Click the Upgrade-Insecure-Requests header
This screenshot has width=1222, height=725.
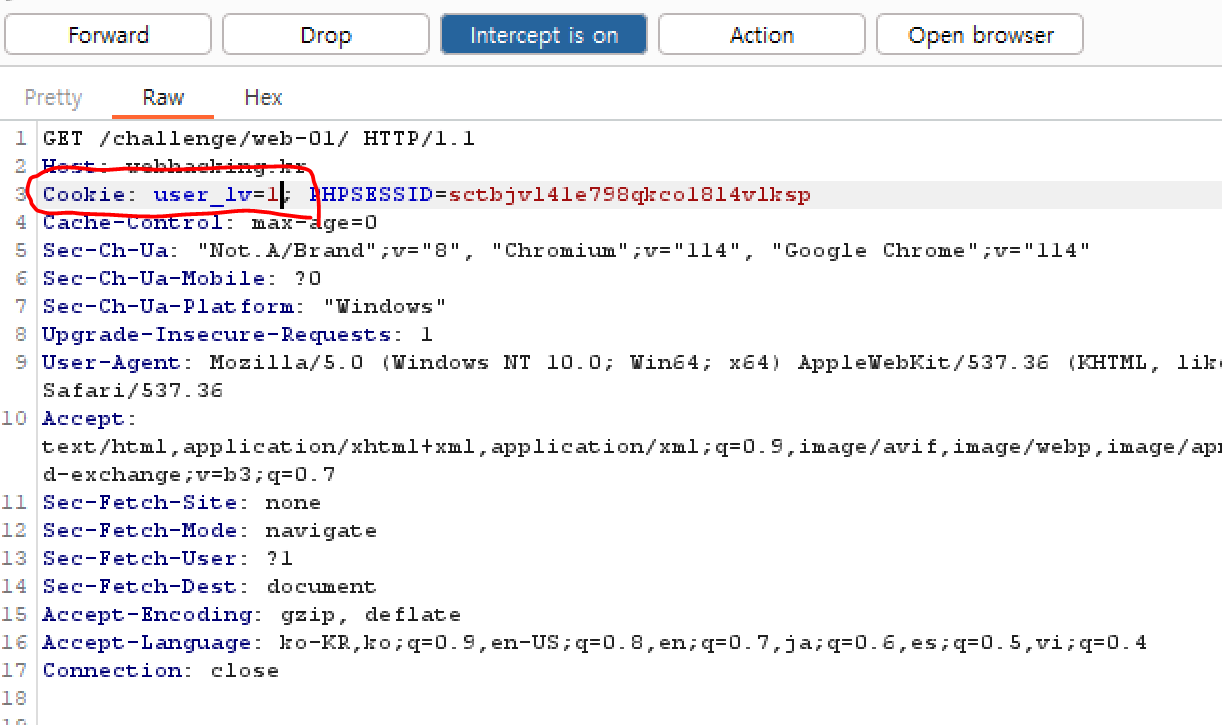[x=238, y=334]
